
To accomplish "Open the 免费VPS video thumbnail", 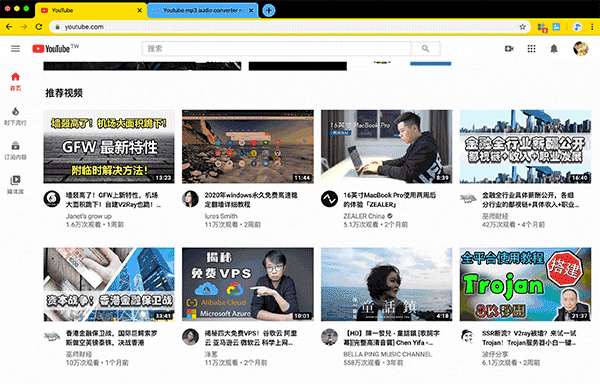I will (248, 284).
